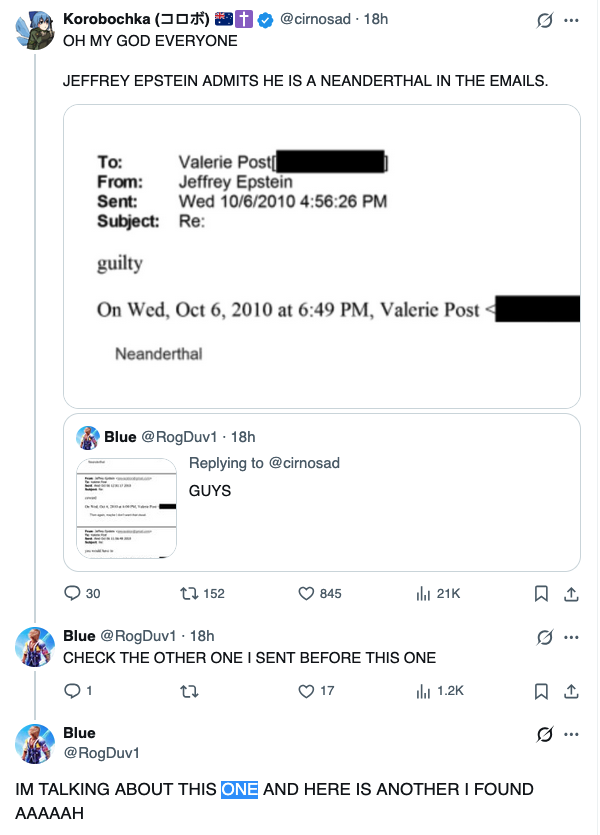
Task: Open Grok icon on Korobochka's tweet
Action: click(x=545, y=20)
